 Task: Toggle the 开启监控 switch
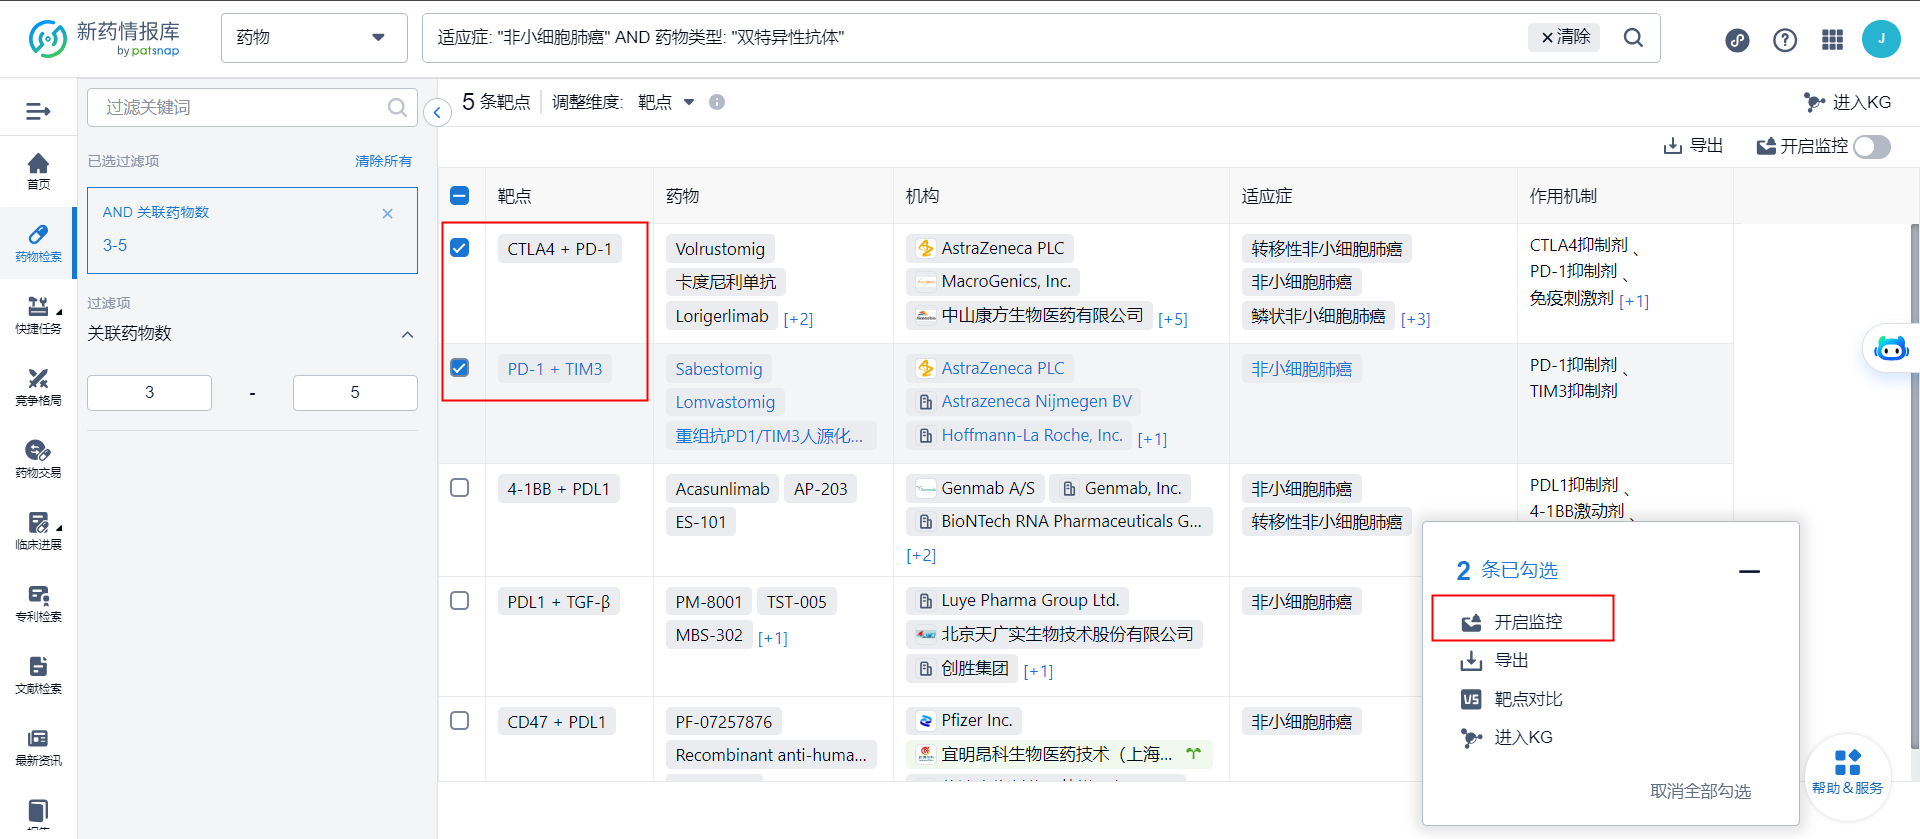(1872, 147)
